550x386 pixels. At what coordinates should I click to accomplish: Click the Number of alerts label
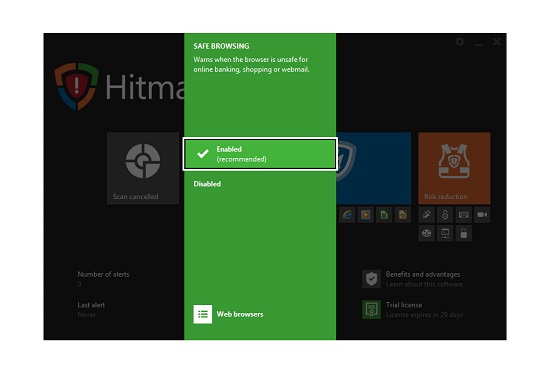pyautogui.click(x=103, y=274)
